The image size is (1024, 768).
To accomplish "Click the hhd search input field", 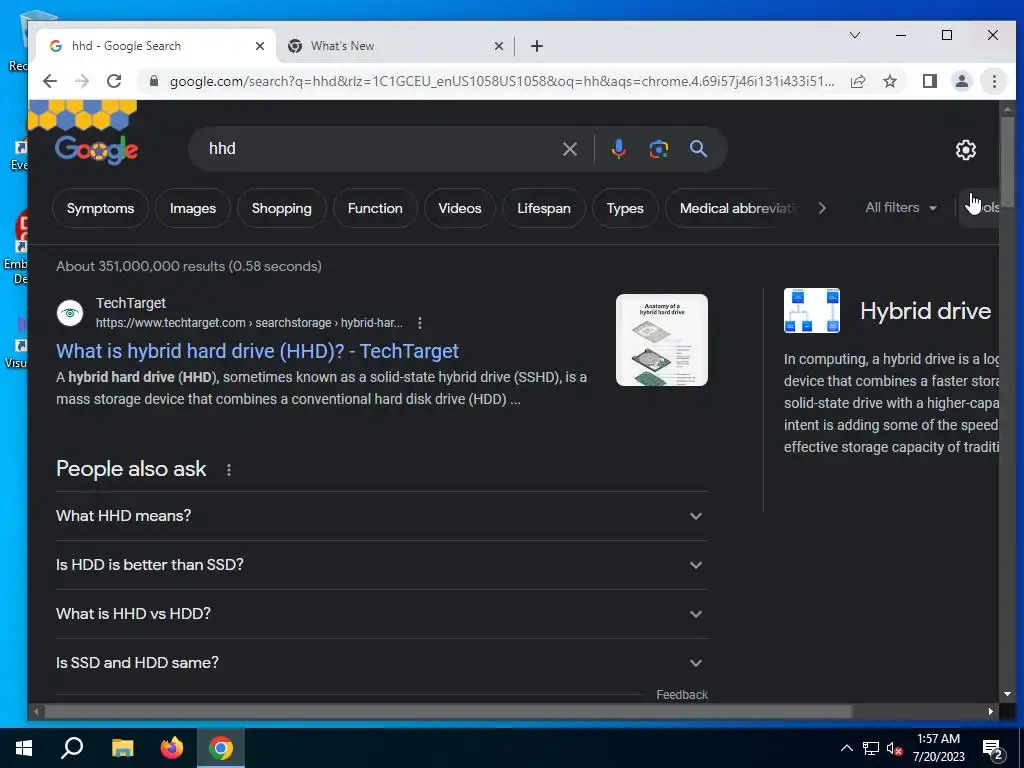I will click(x=379, y=149).
